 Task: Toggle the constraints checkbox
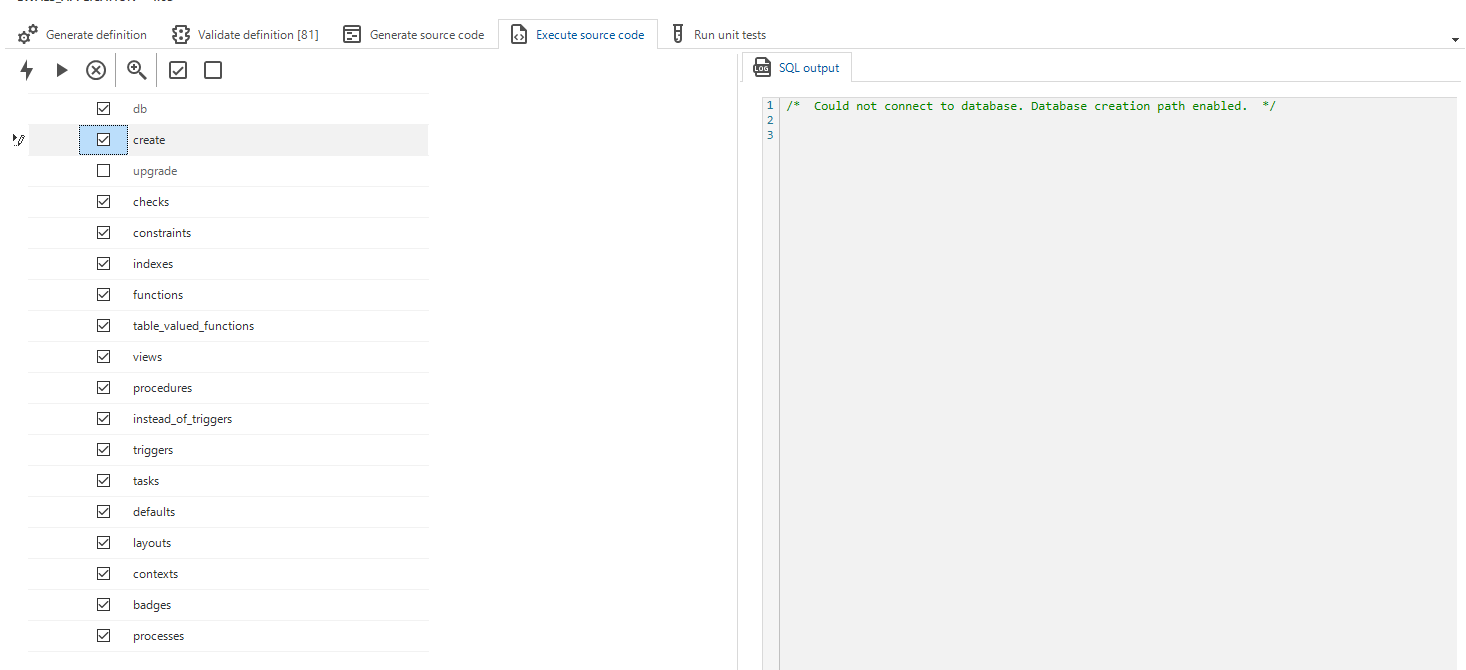(103, 233)
